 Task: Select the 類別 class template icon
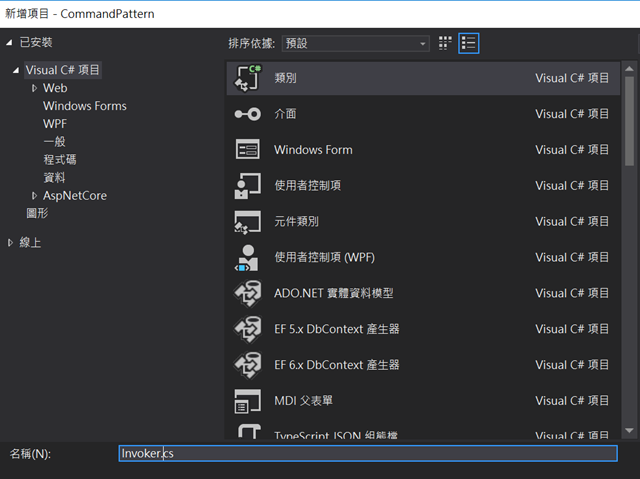click(247, 78)
